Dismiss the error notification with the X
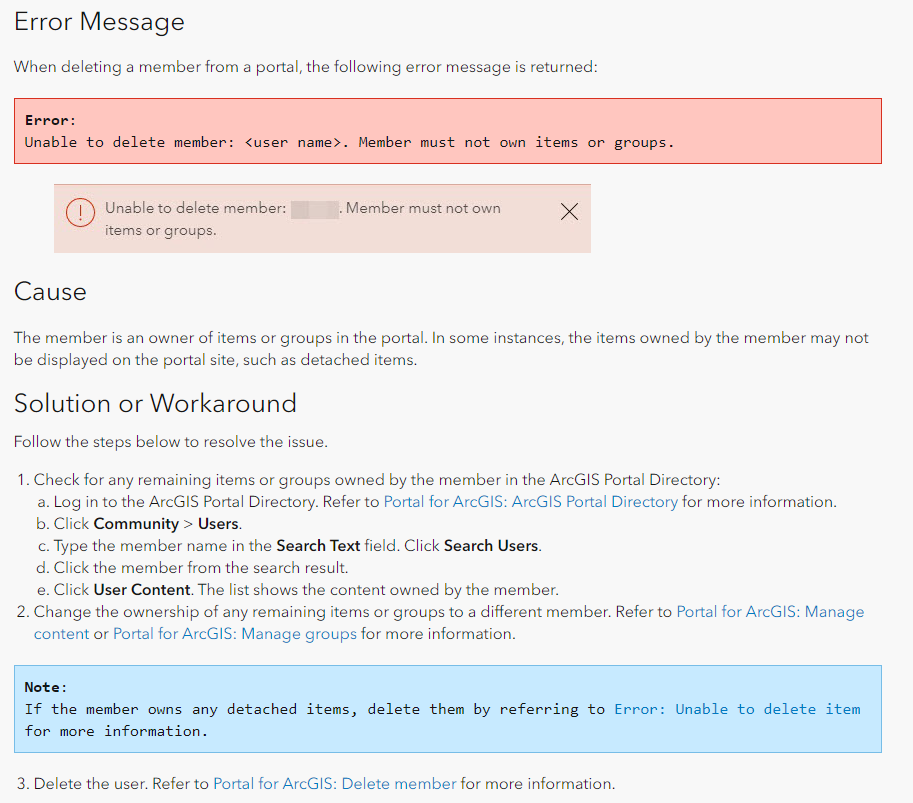Image resolution: width=913 pixels, height=803 pixels. (569, 211)
